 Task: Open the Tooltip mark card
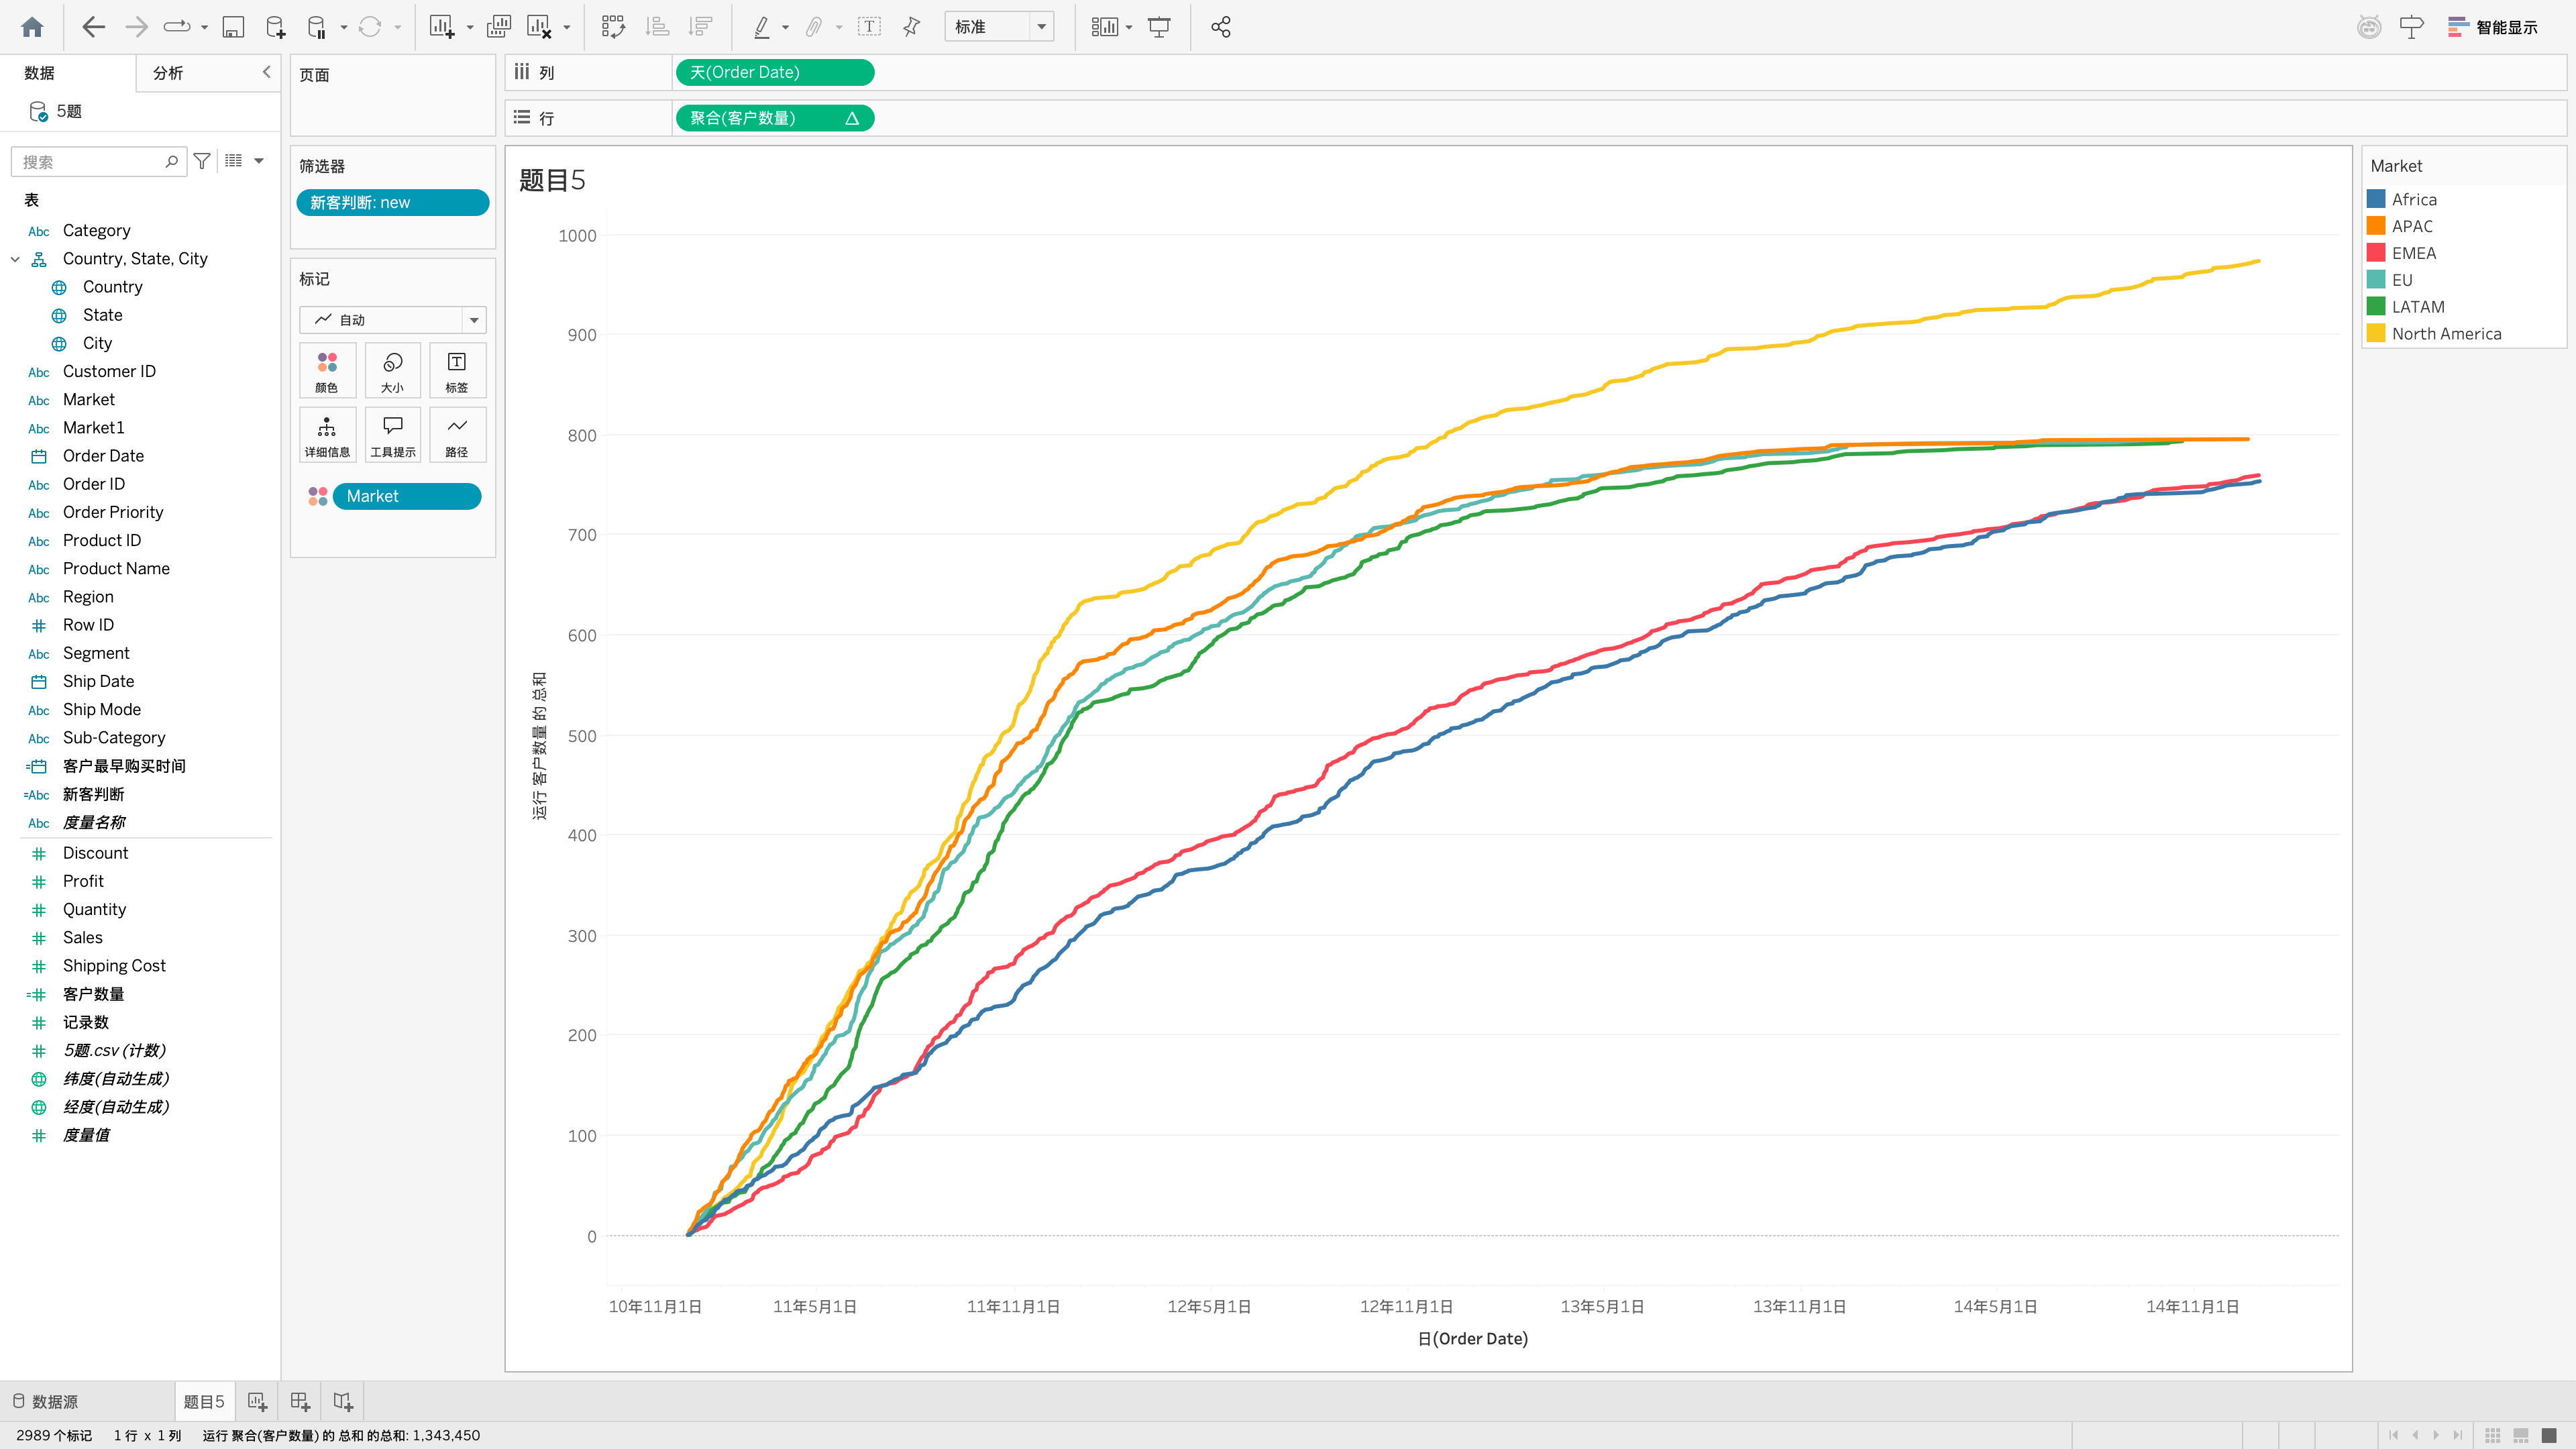point(393,435)
